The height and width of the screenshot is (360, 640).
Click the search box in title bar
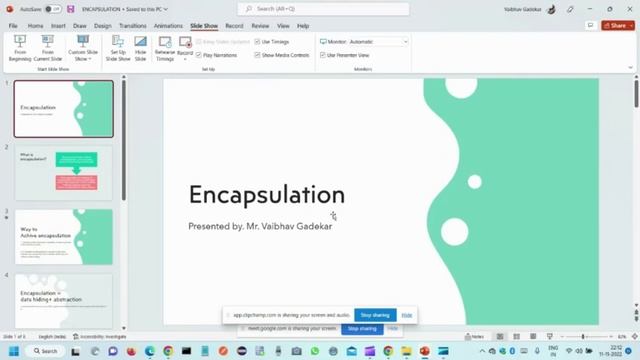[323, 9]
